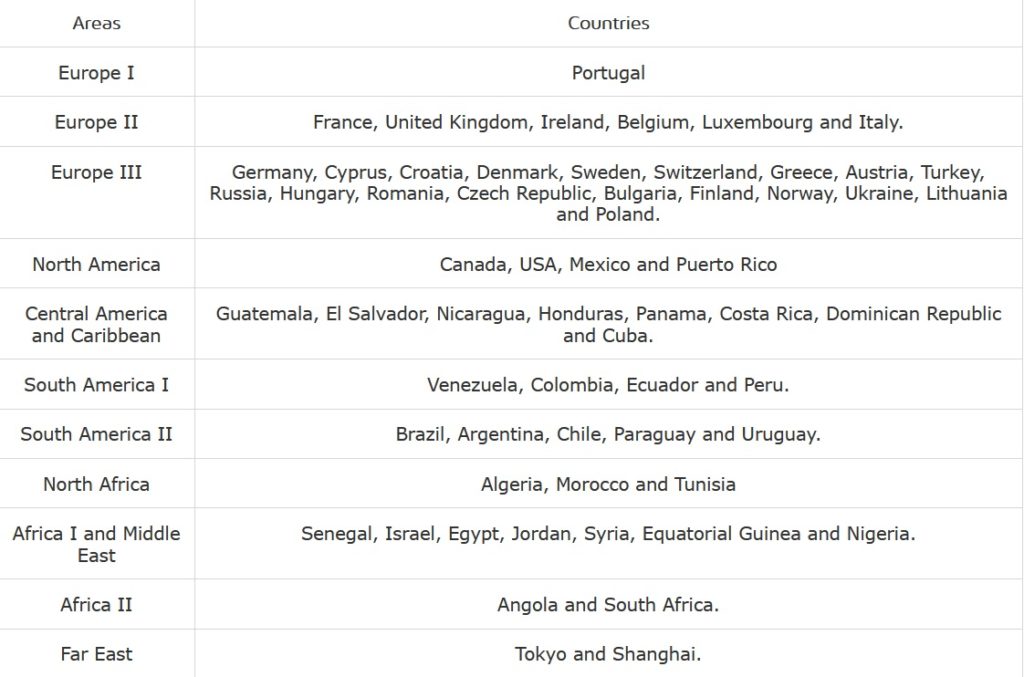Click the Countries column header
This screenshot has width=1024, height=677.
608,23
